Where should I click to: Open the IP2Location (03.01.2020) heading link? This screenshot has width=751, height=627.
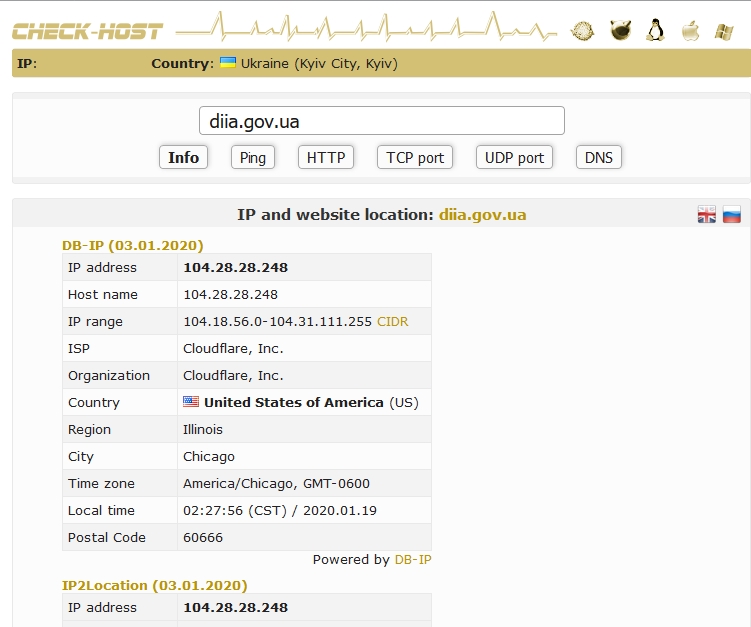point(154,585)
